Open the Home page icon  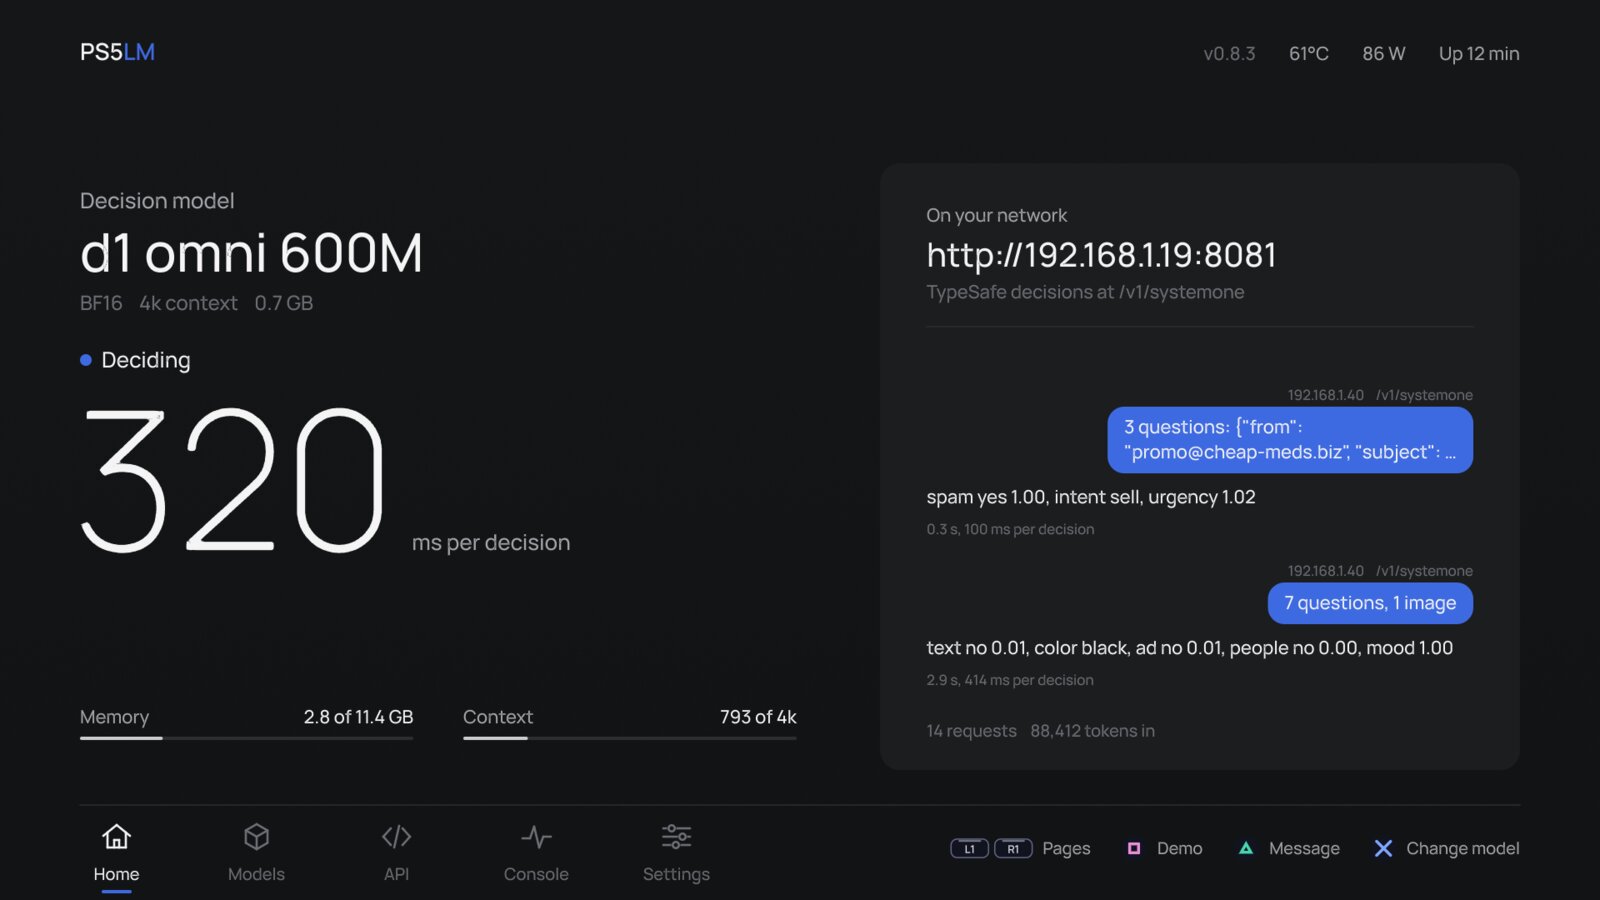tap(116, 836)
